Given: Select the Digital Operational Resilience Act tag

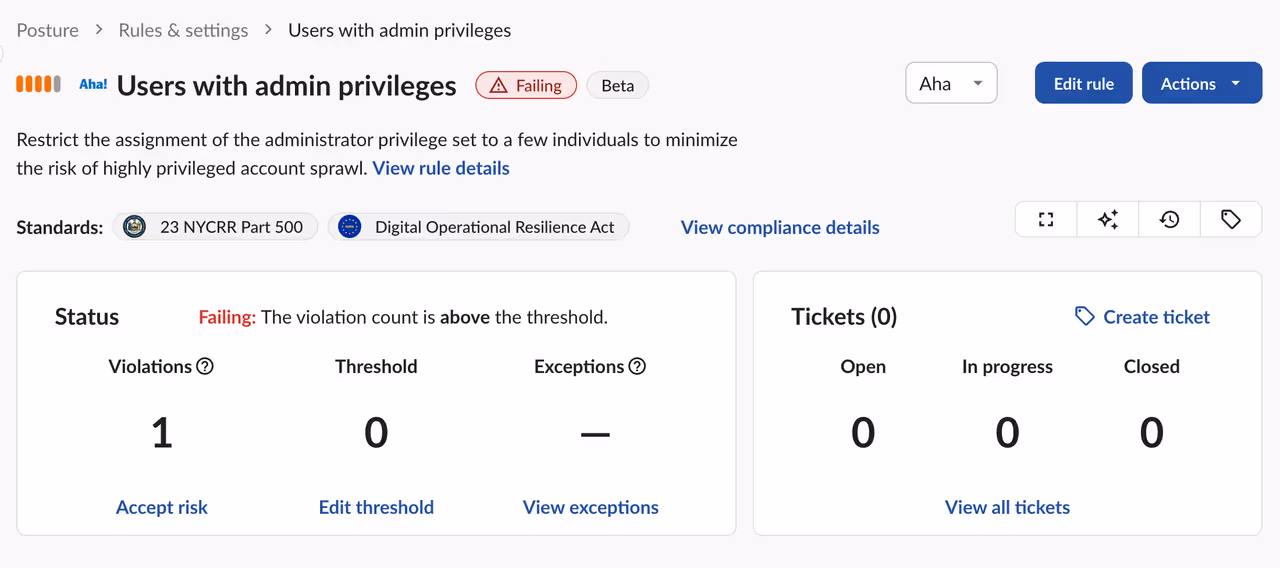Looking at the screenshot, I should pyautogui.click(x=479, y=227).
